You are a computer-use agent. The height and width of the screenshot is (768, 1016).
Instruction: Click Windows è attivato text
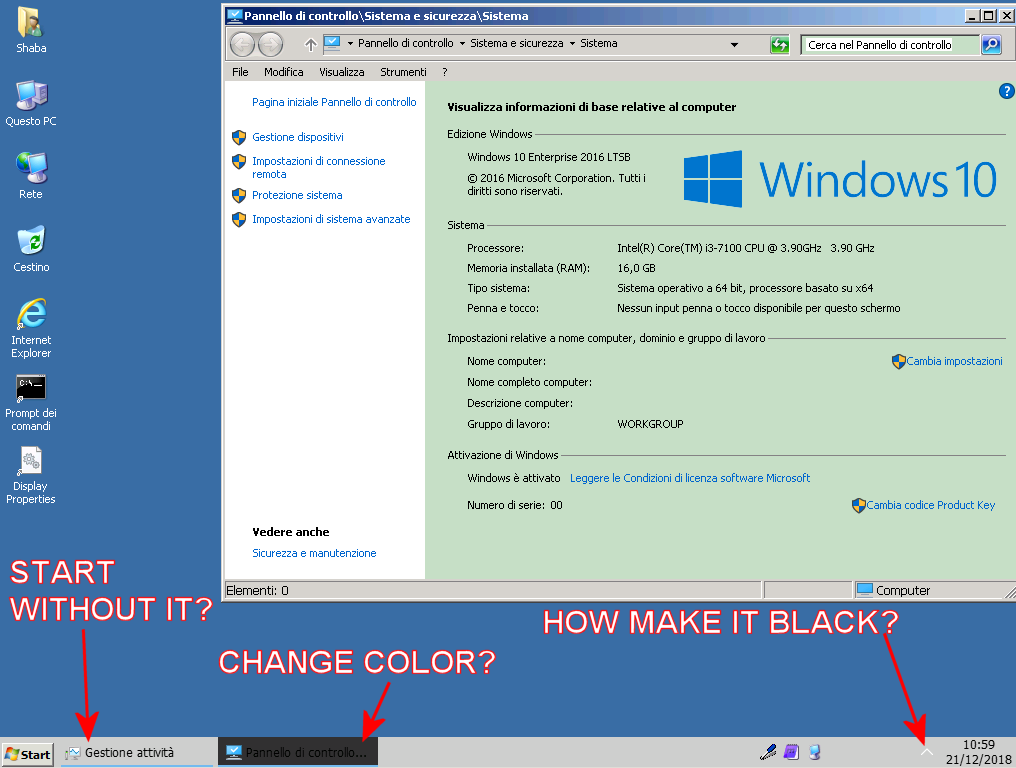(x=513, y=478)
